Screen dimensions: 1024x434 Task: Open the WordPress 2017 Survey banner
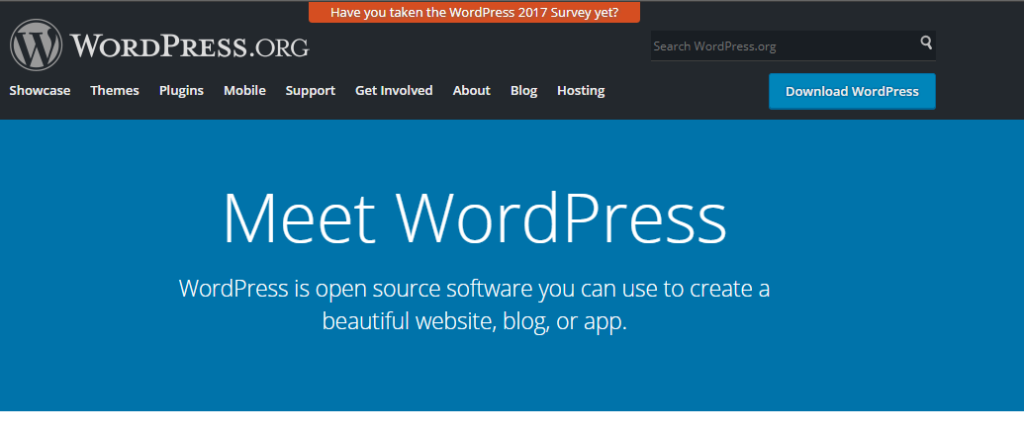(474, 12)
